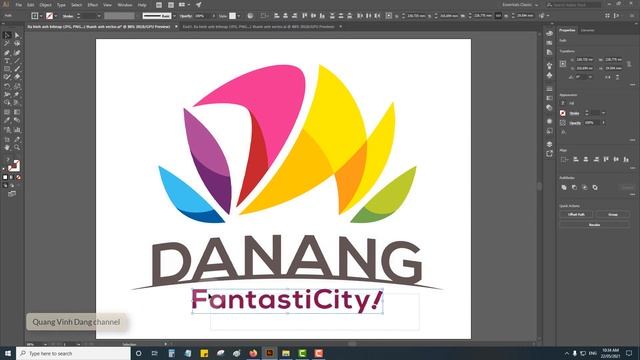Click GPU performance rocket icon

198,4
